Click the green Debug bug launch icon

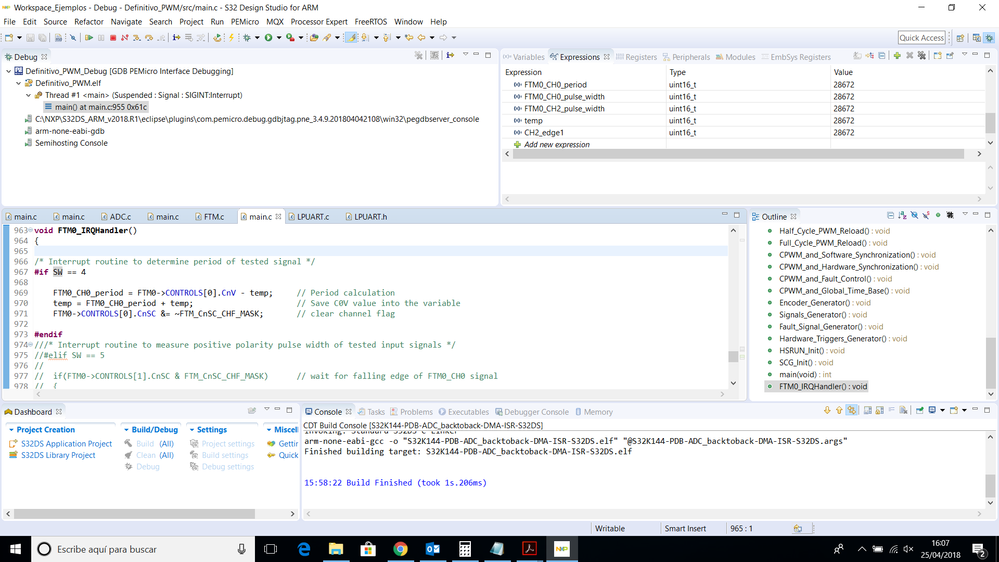tap(247, 38)
